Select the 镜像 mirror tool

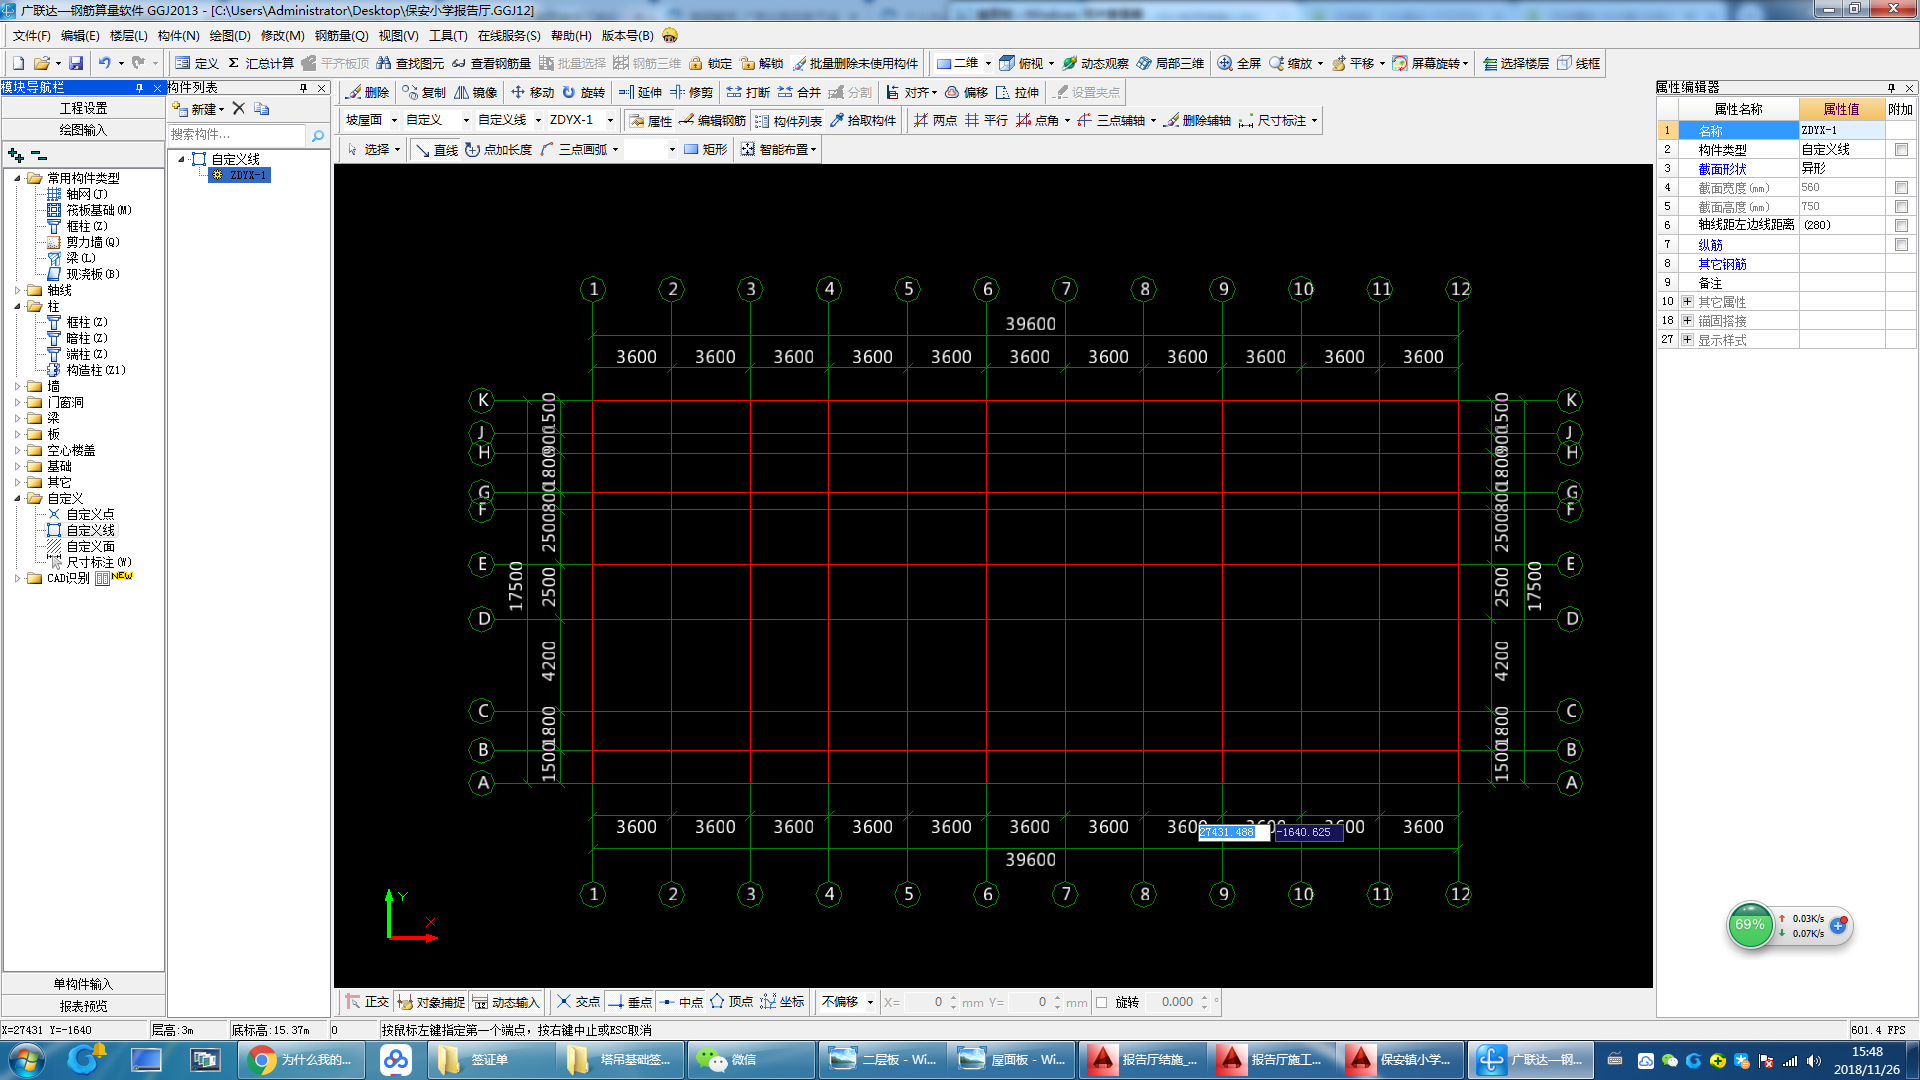click(476, 92)
